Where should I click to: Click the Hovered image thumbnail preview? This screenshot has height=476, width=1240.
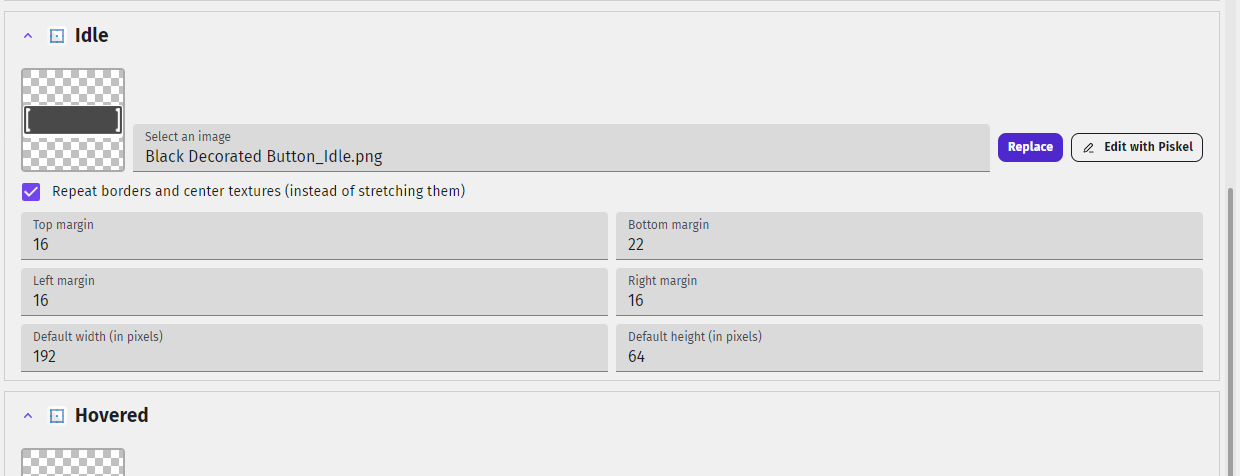point(73,462)
